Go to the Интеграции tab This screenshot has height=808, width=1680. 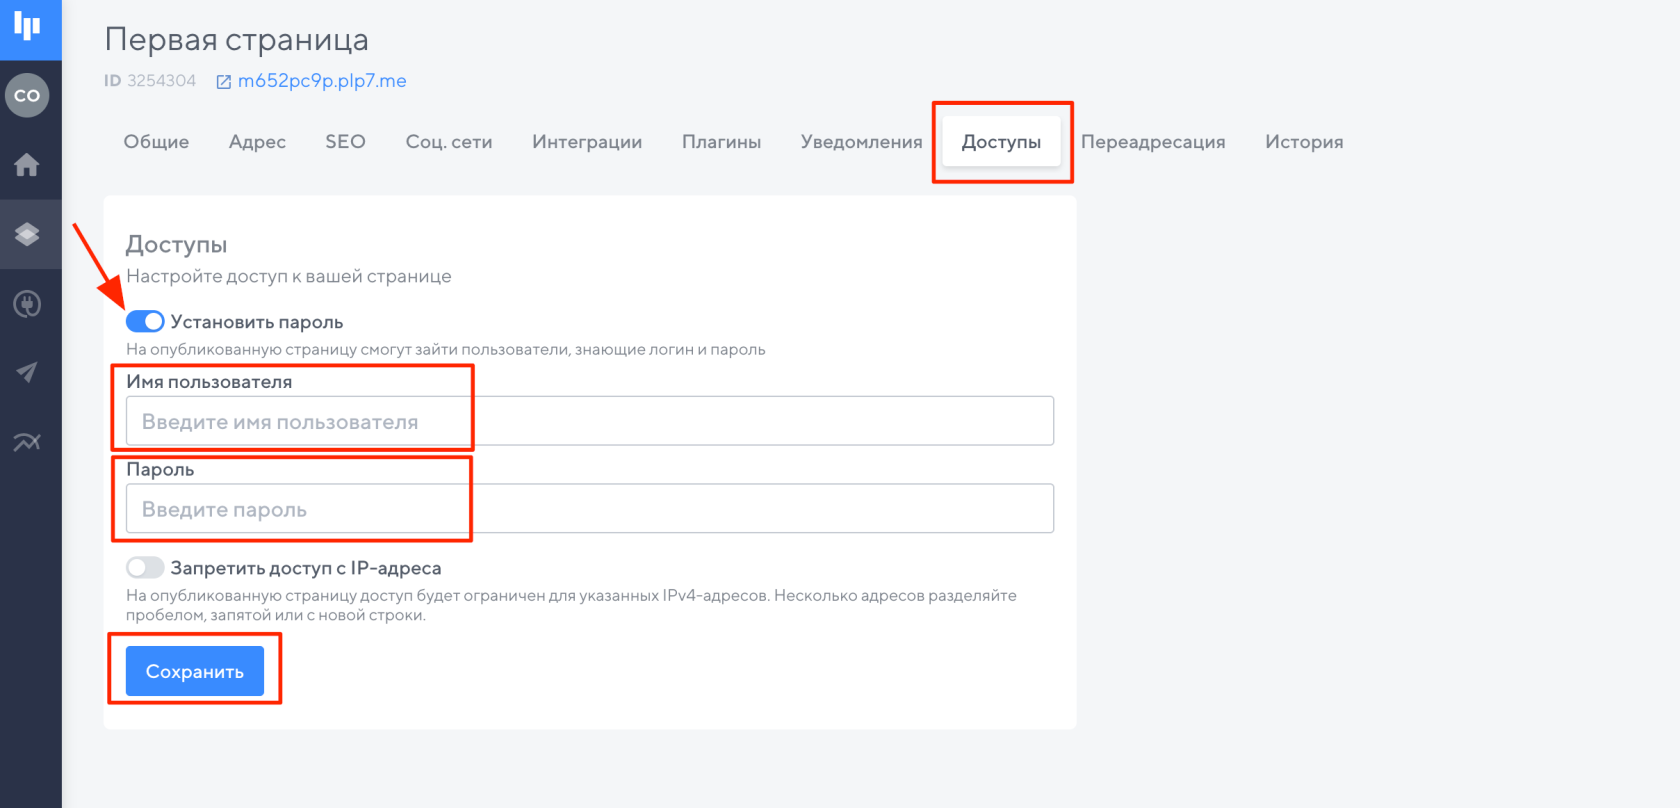tap(587, 142)
